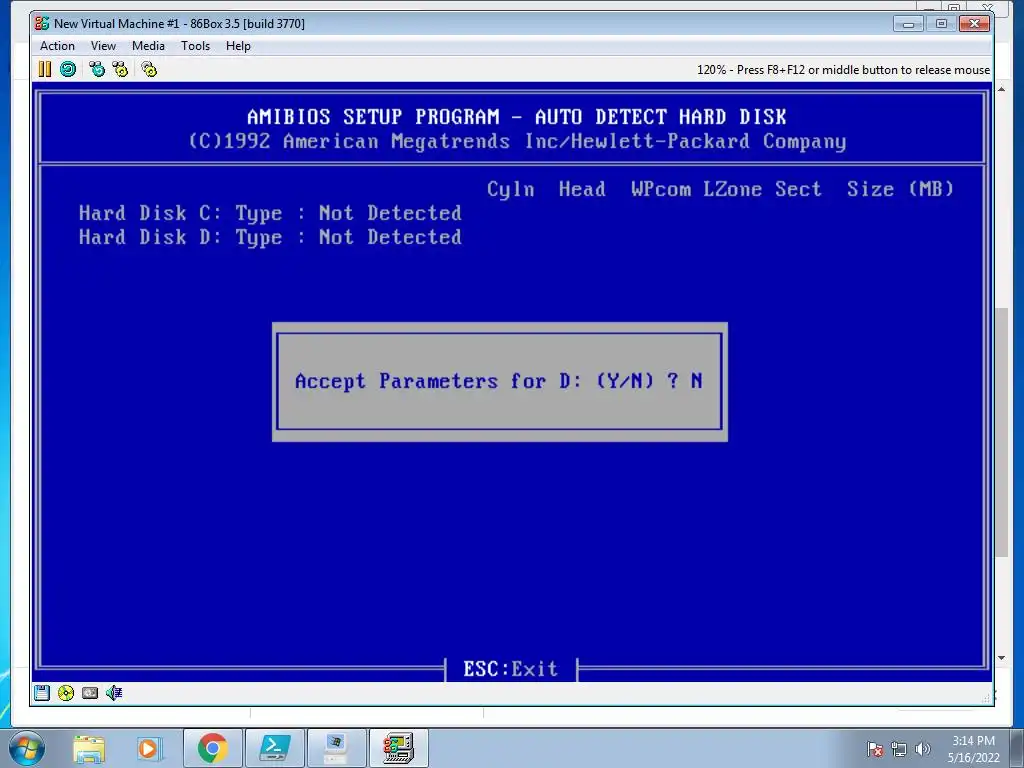Image resolution: width=1024 pixels, height=768 pixels.
Task: Click the LZone column header
Action: pyautogui.click(x=733, y=189)
